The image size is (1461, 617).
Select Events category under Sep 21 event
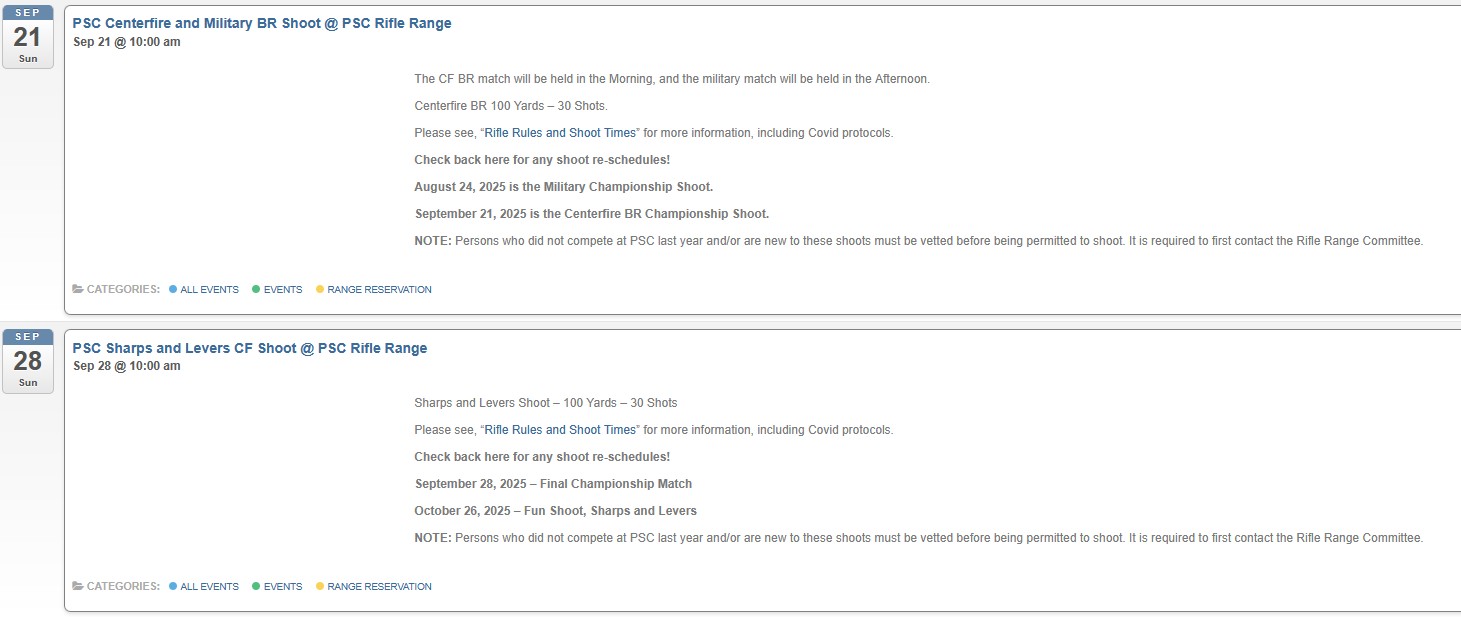[283, 290]
